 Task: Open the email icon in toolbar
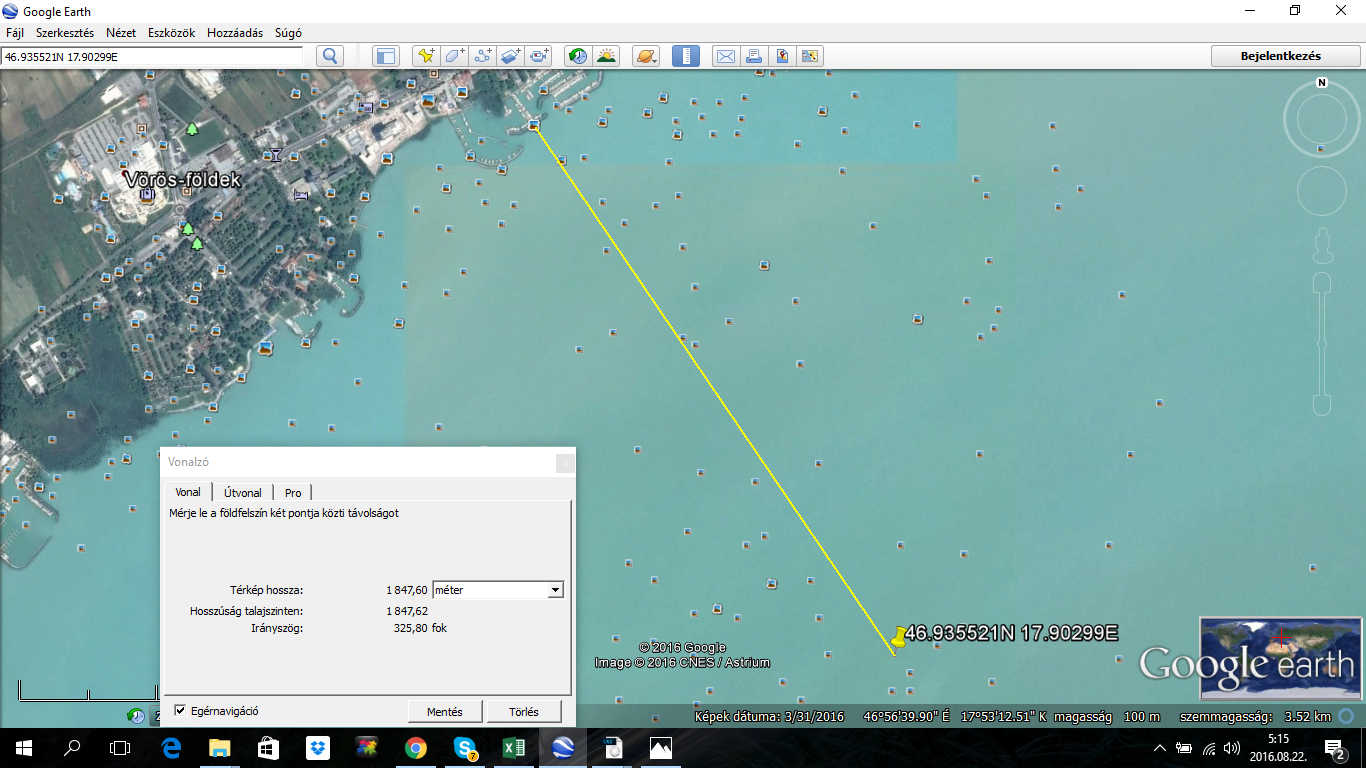click(x=725, y=56)
